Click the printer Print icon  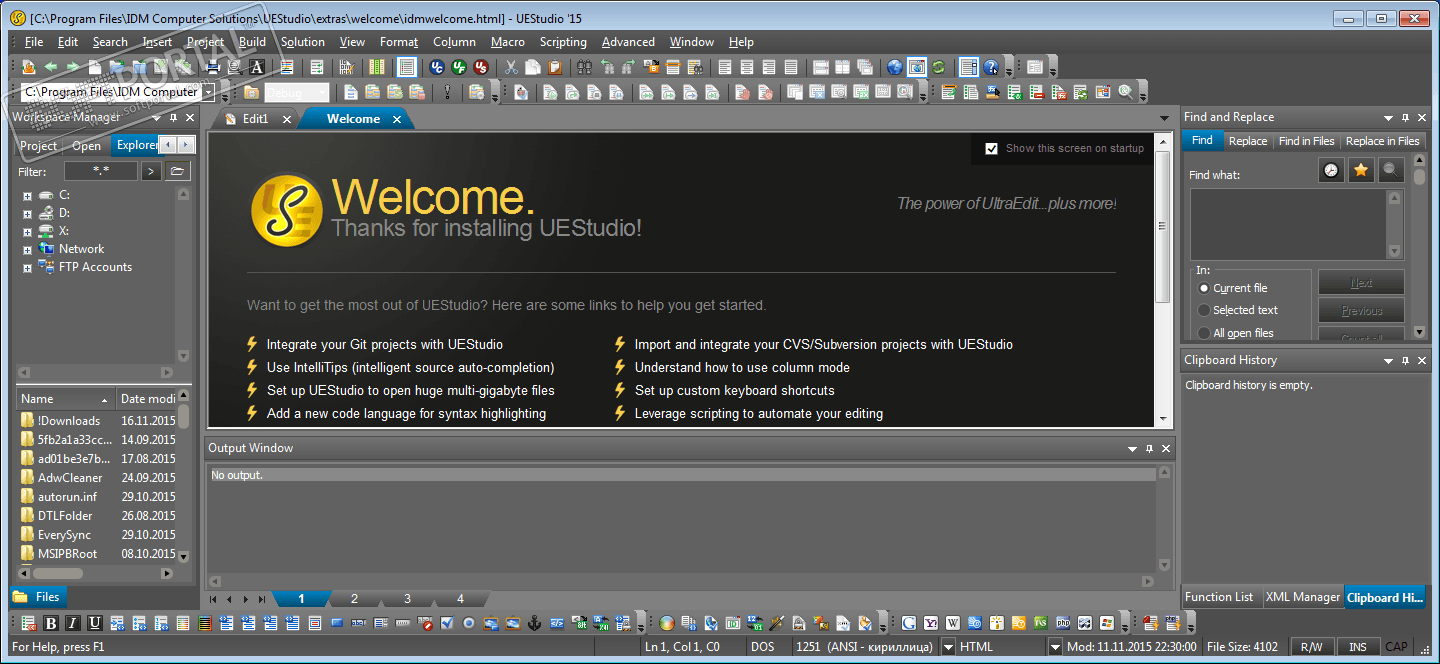click(212, 67)
